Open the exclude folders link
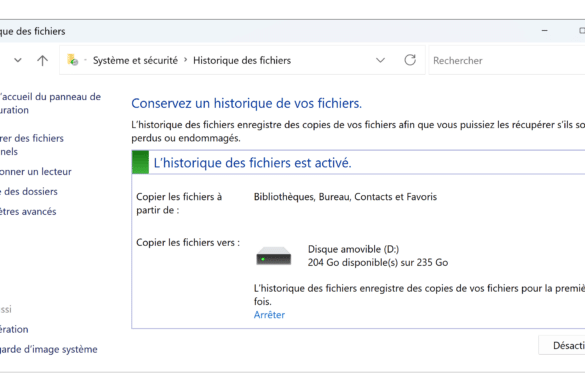 pos(29,191)
